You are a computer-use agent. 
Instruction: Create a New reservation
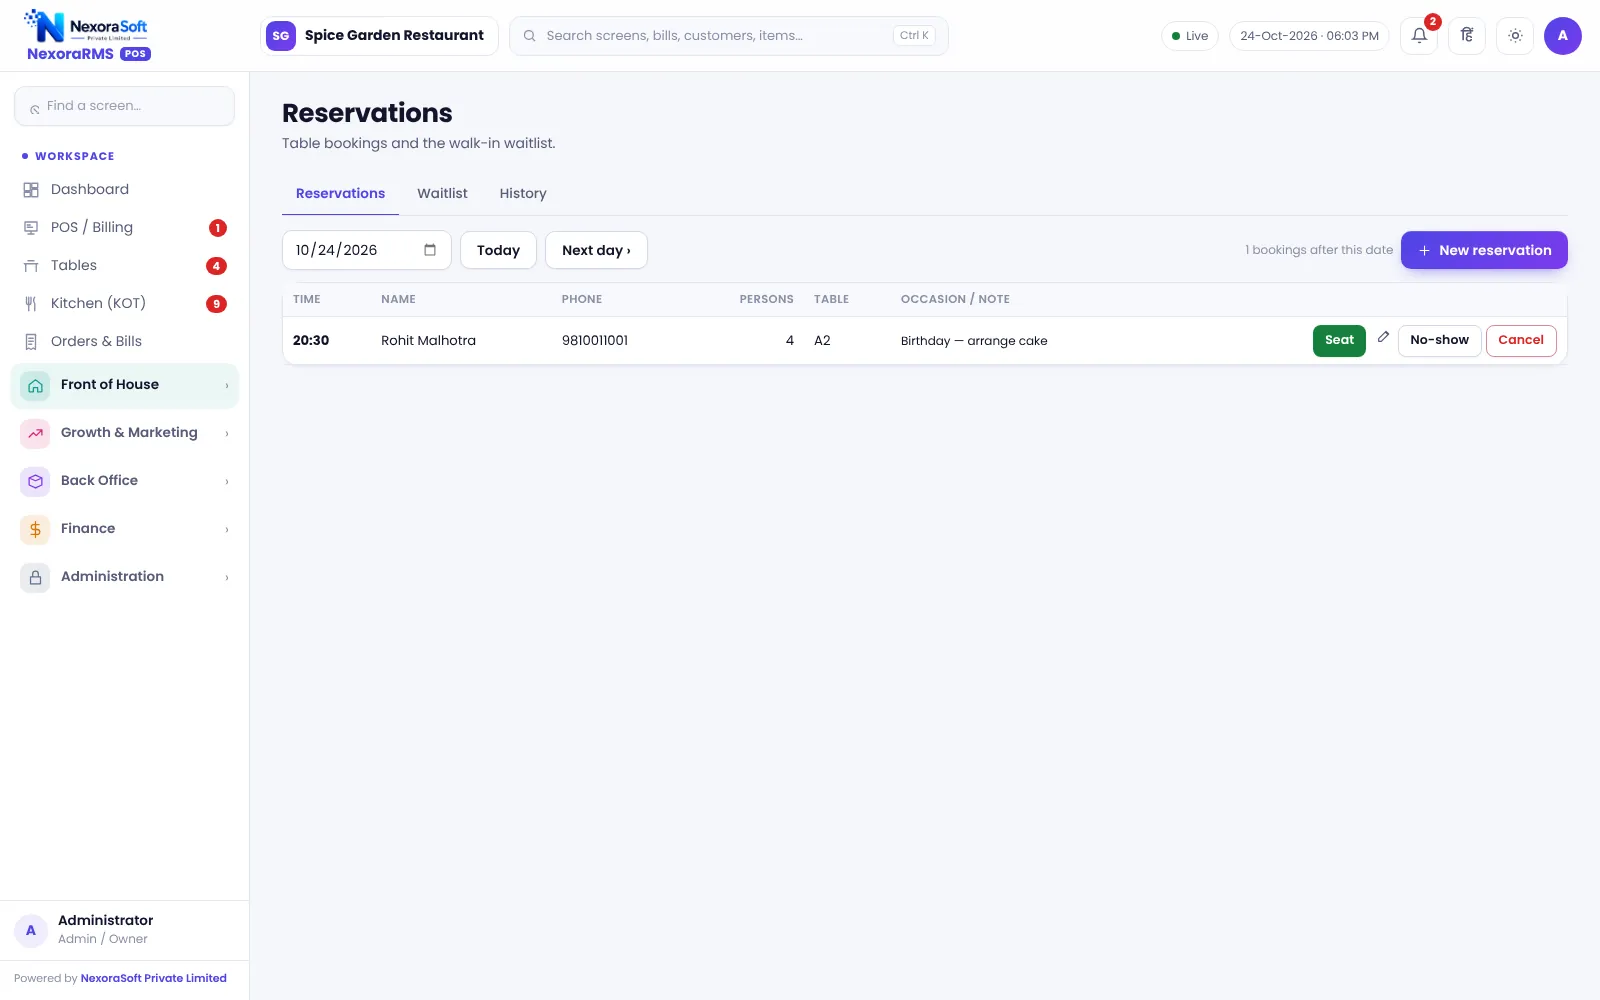1484,250
